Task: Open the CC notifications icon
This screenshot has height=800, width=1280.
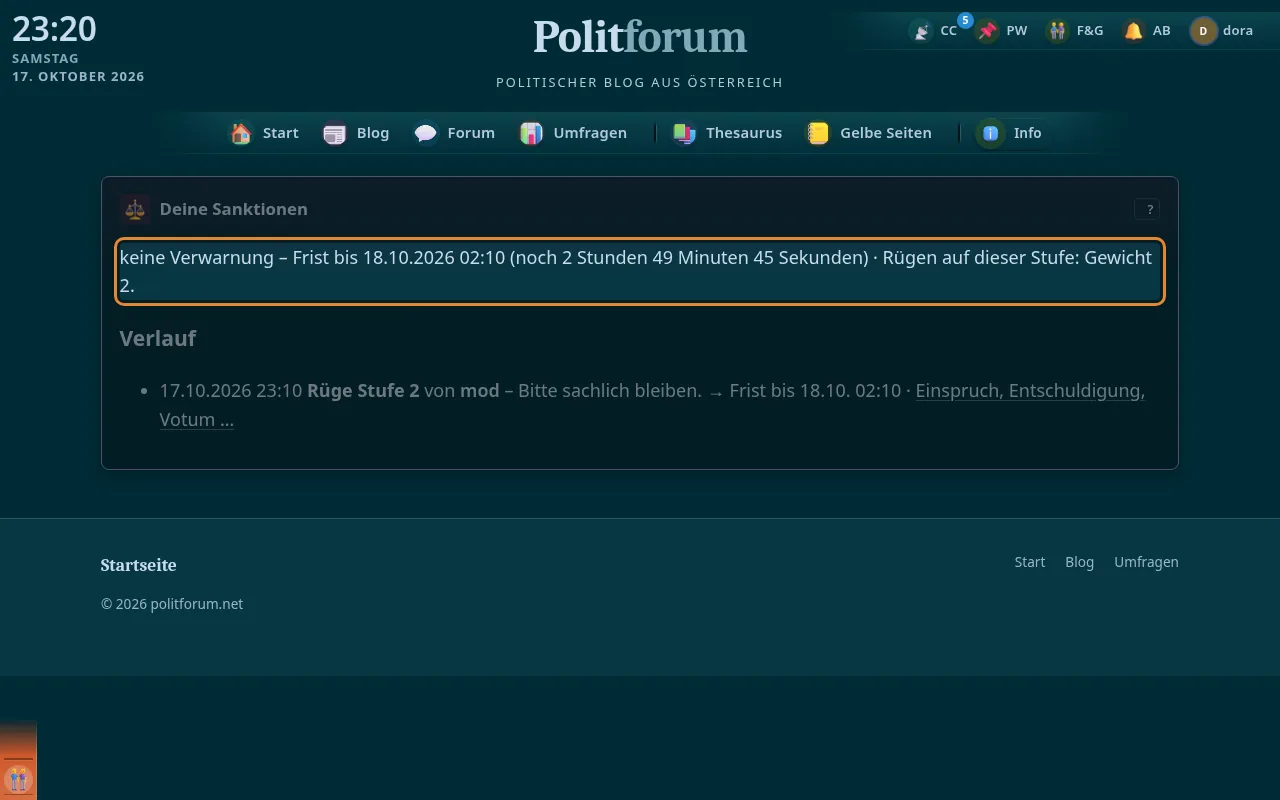Action: (x=921, y=31)
